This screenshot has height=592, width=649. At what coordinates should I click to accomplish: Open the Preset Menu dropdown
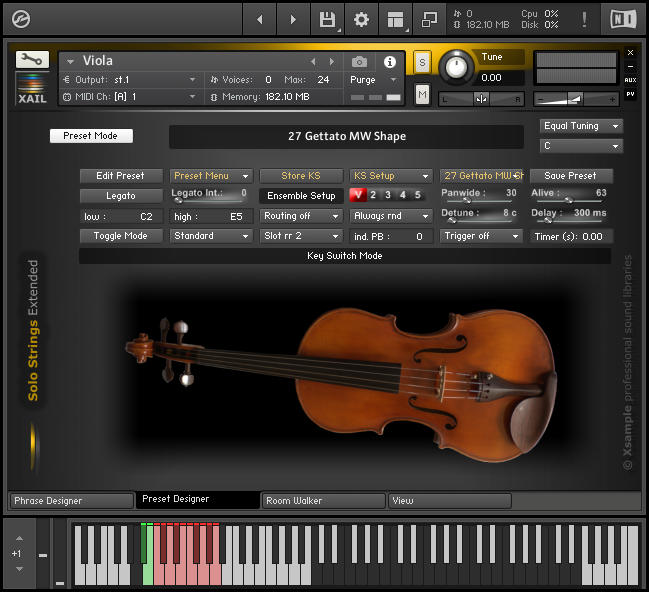[211, 176]
